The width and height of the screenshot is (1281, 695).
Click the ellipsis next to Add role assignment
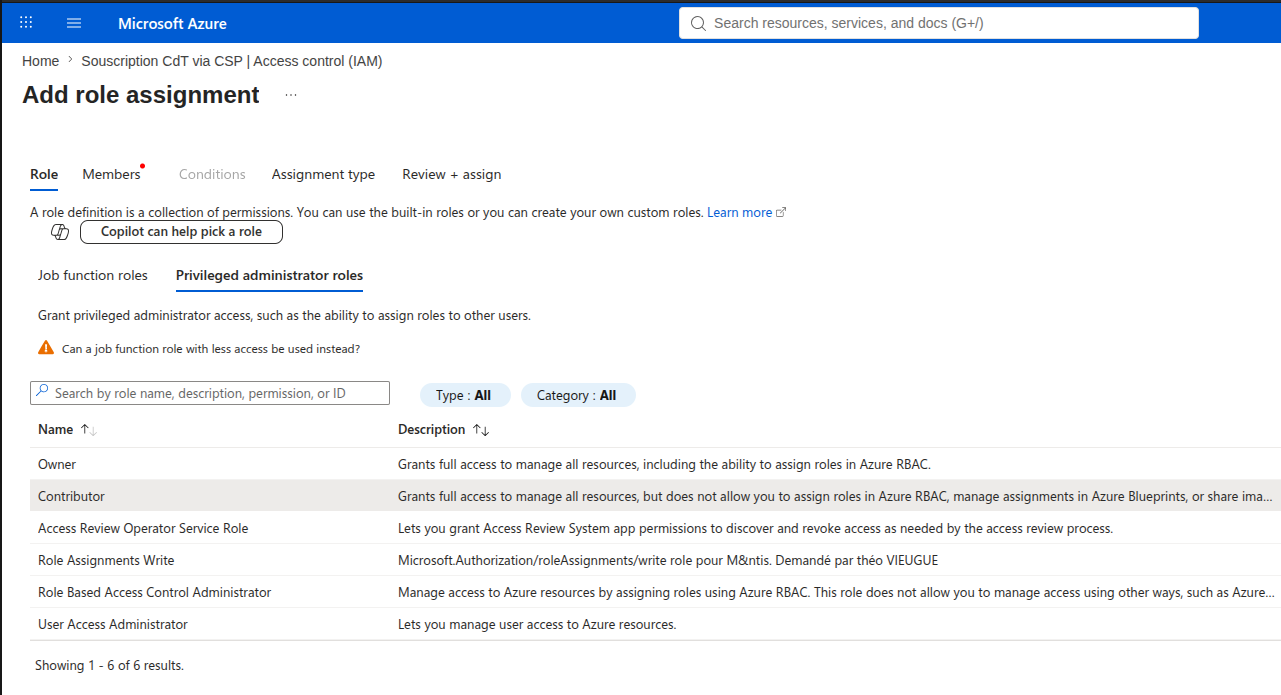pos(291,95)
